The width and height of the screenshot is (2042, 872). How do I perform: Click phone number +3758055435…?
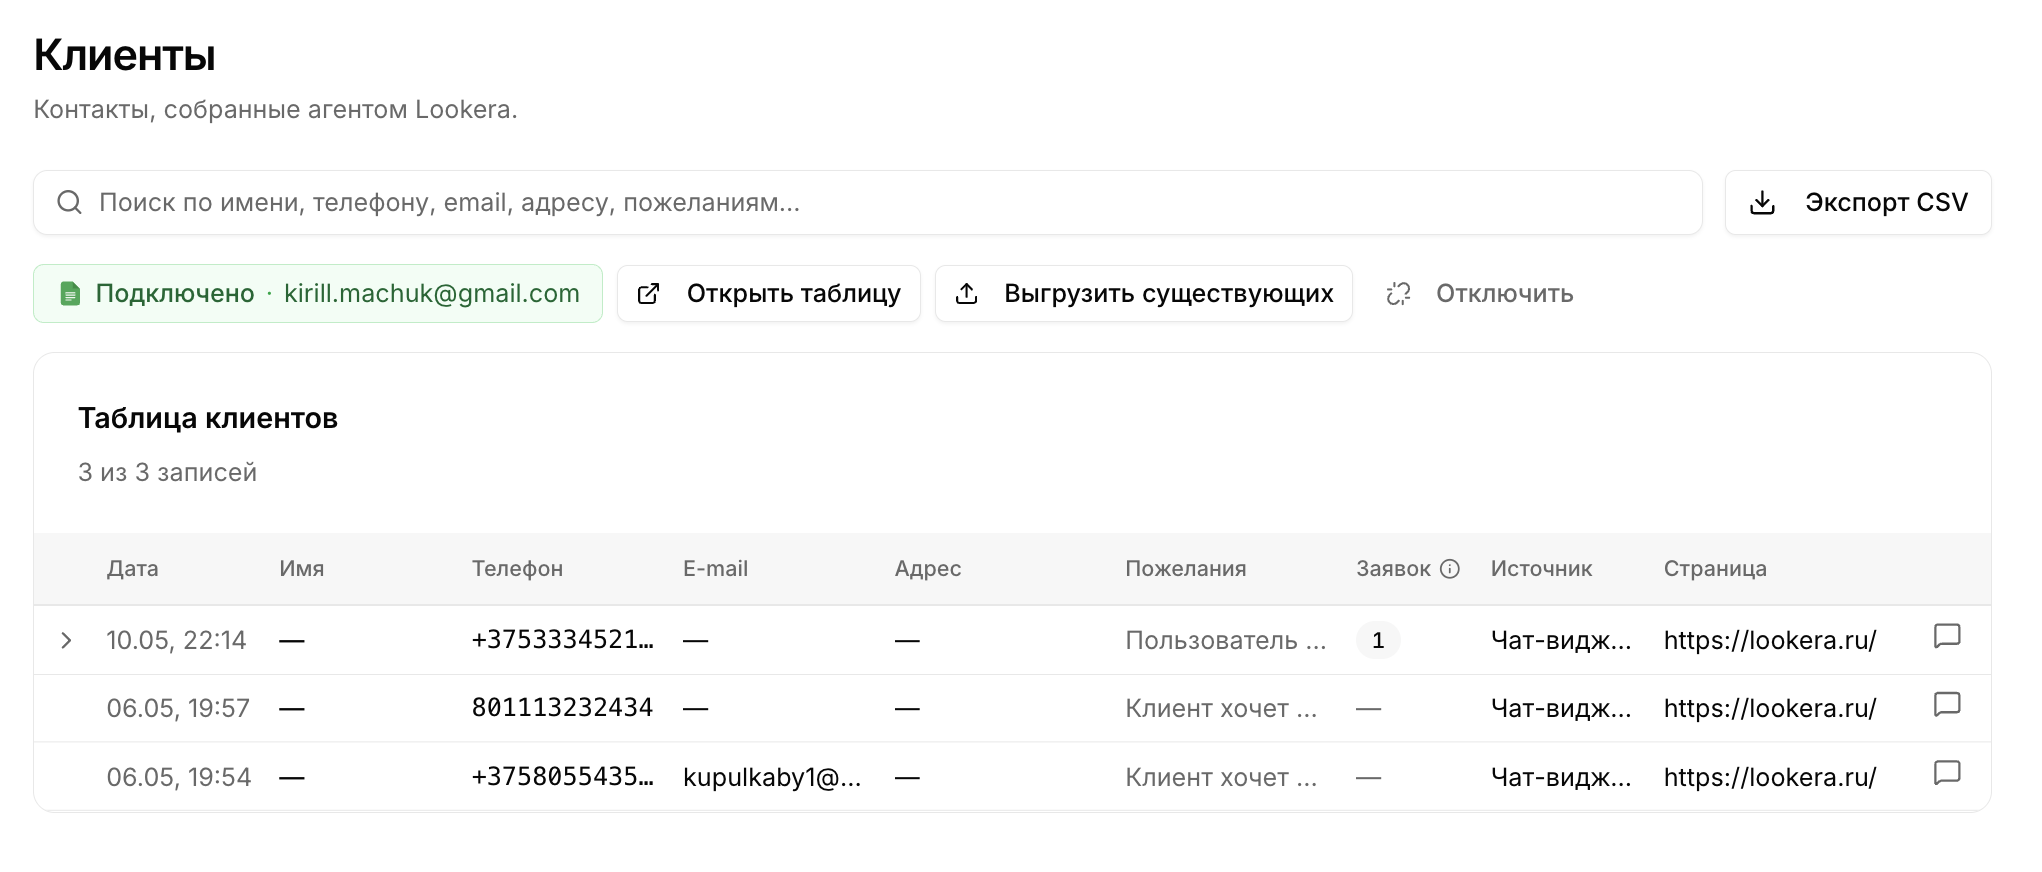click(x=562, y=777)
